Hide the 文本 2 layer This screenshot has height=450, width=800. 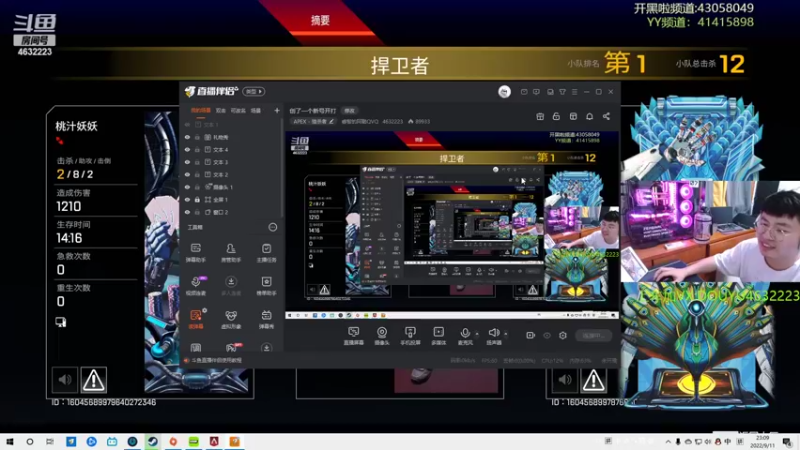point(187,174)
